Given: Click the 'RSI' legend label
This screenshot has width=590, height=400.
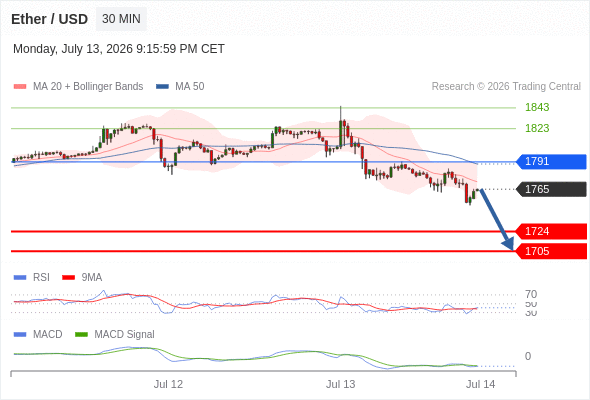Looking at the screenshot, I should point(41,277).
